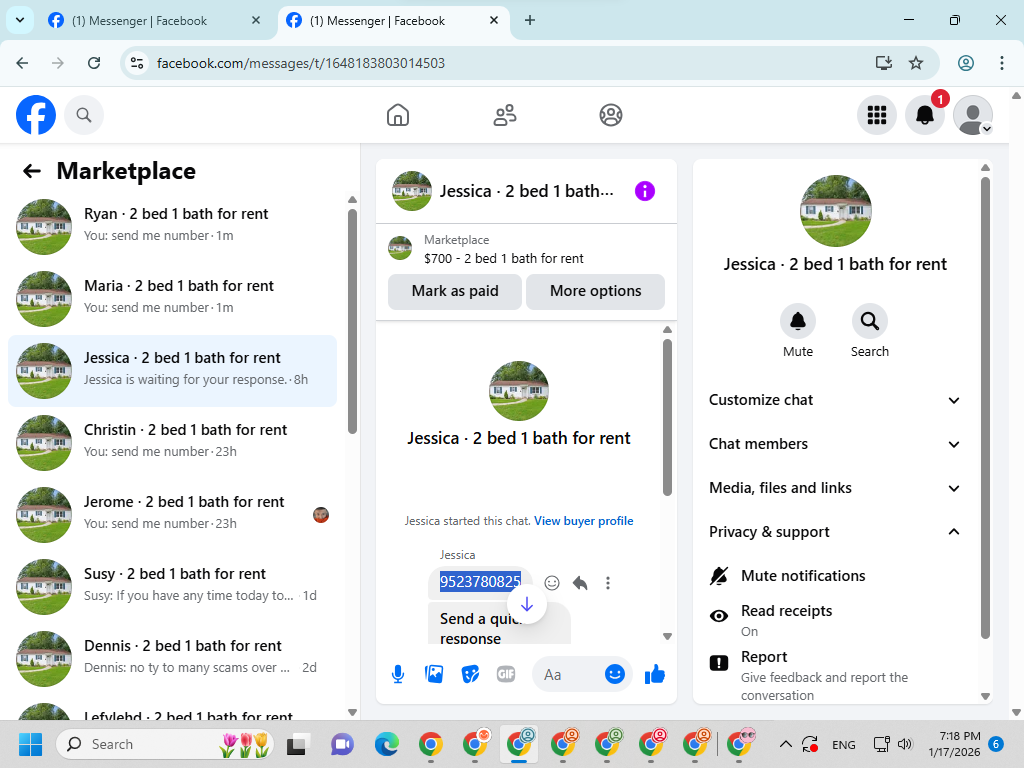This screenshot has width=1024, height=768.
Task: Open the profile circle icon in top navigation
Action: click(611, 116)
